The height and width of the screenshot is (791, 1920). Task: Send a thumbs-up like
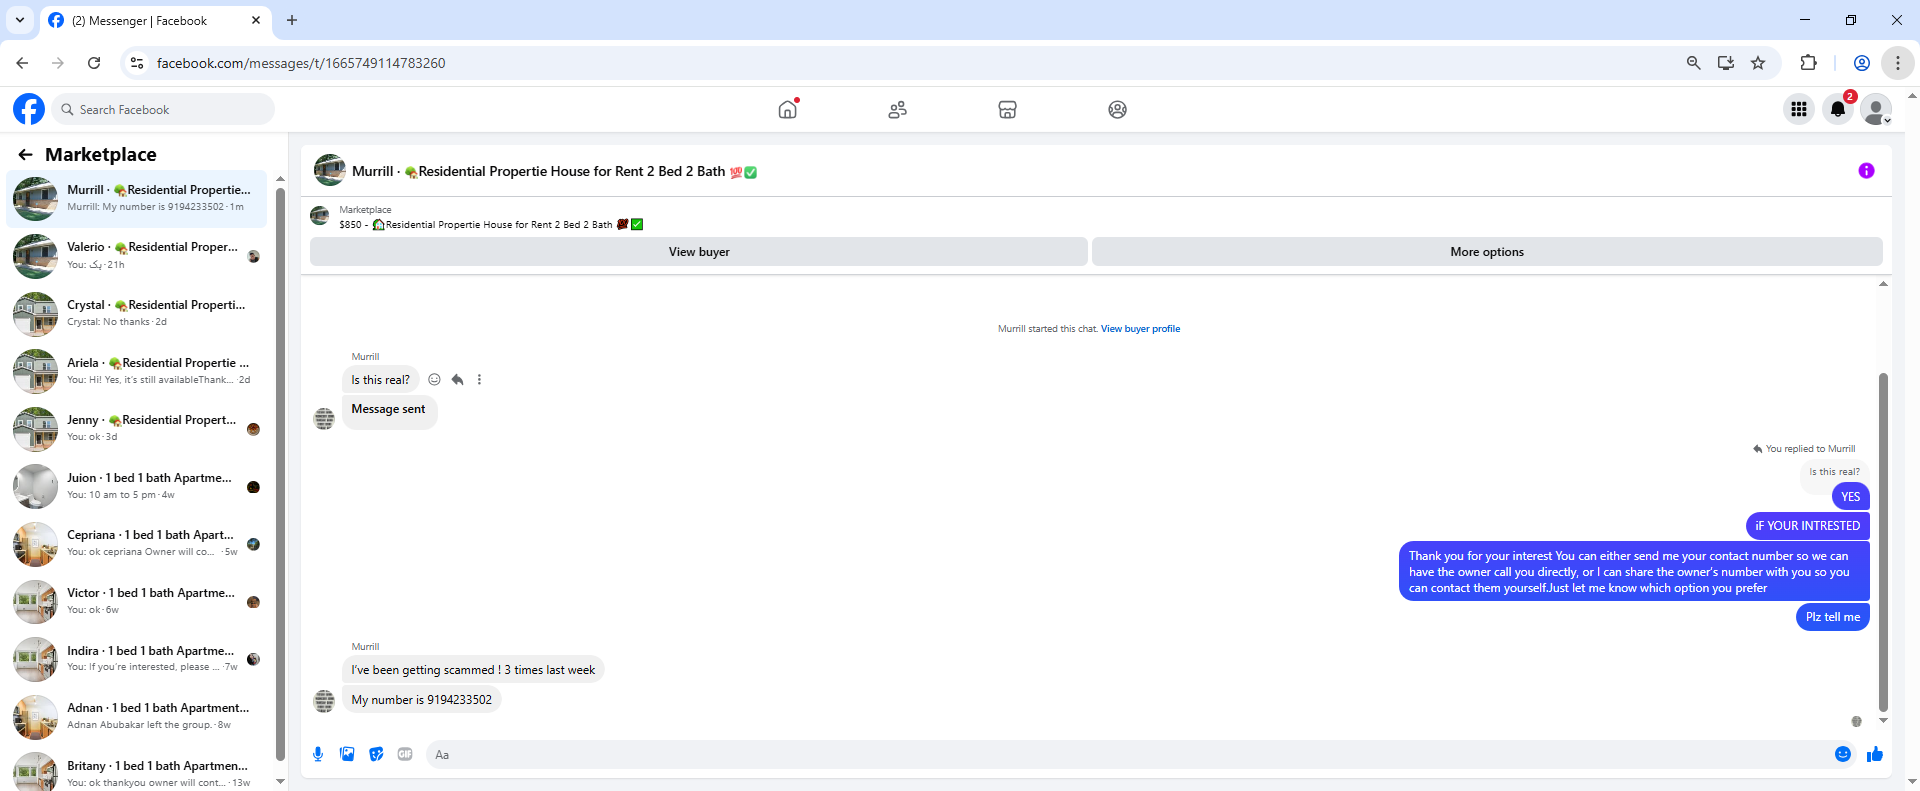1875,754
